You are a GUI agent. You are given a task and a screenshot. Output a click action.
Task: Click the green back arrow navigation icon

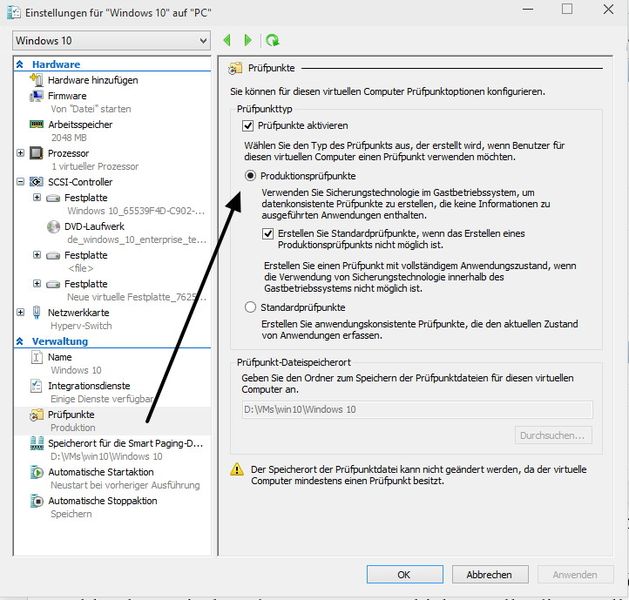pyautogui.click(x=227, y=40)
